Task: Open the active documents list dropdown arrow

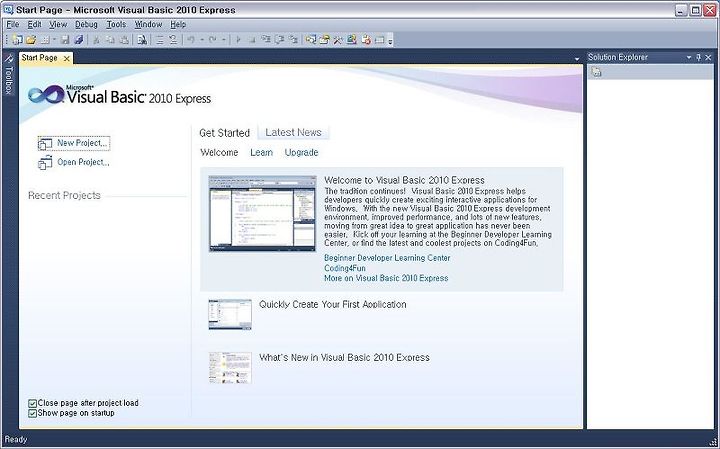Action: pos(577,59)
